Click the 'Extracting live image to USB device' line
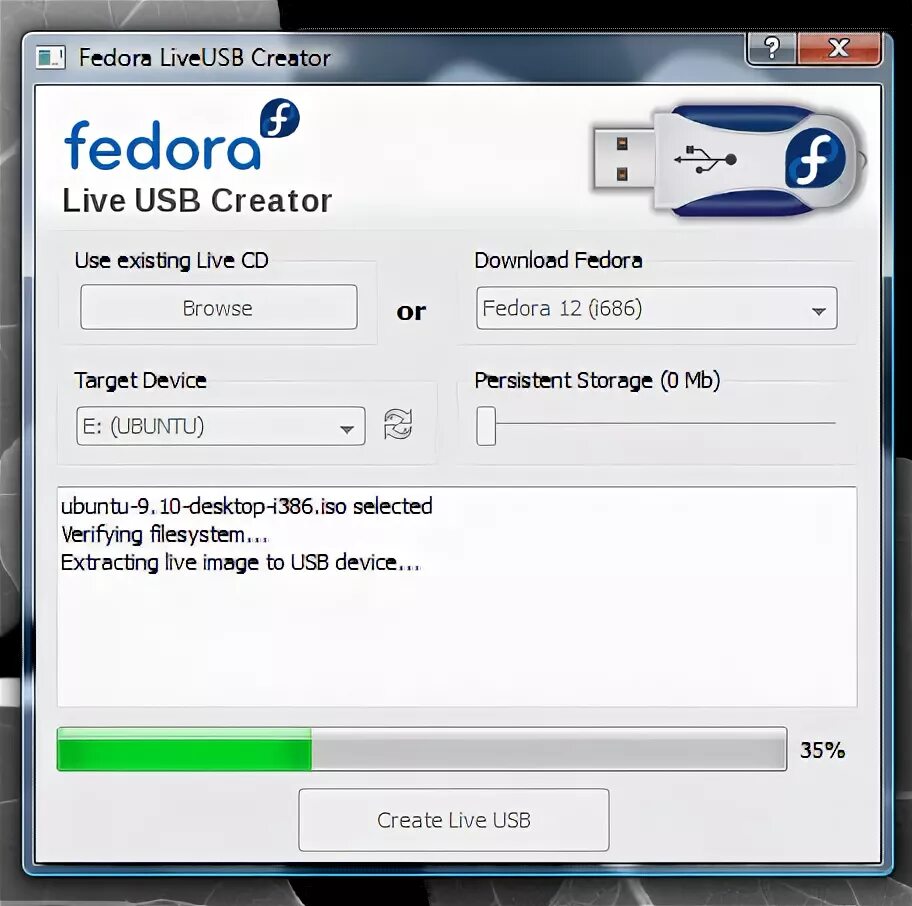 240,563
